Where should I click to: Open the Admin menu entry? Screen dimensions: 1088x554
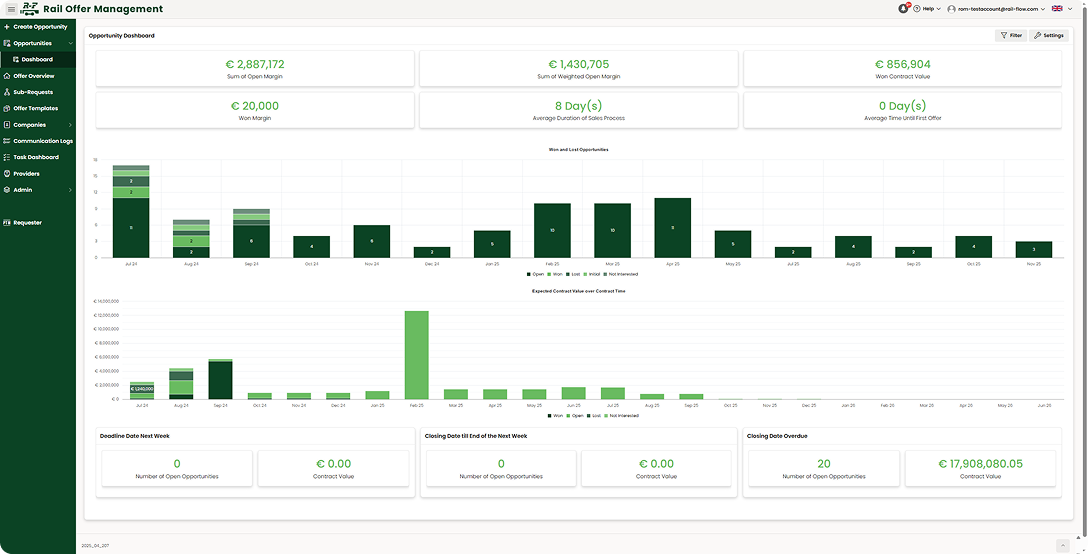(37, 190)
